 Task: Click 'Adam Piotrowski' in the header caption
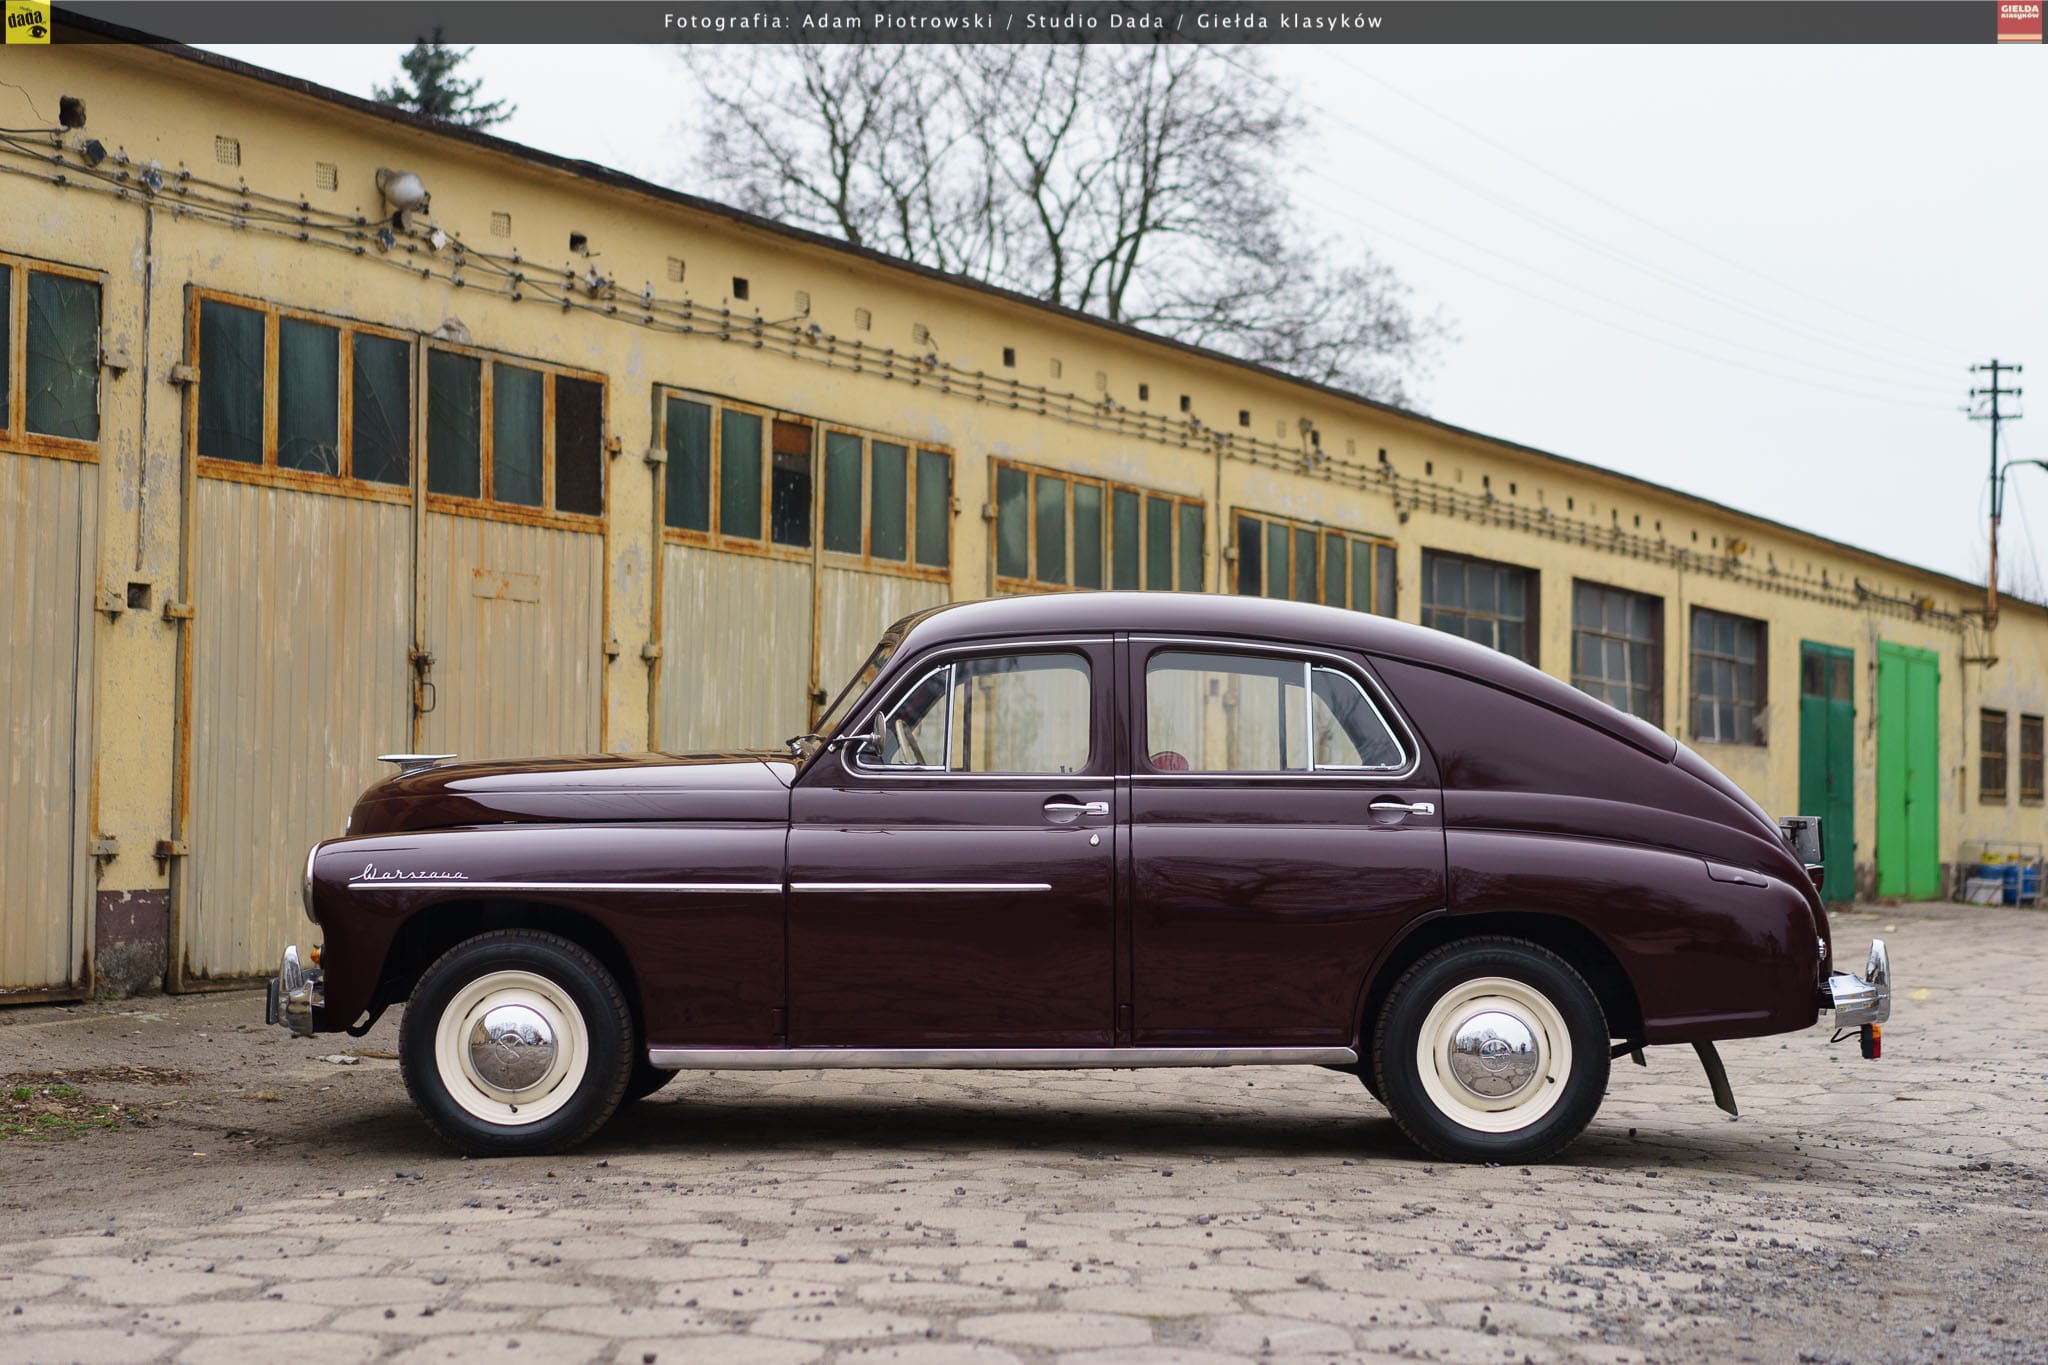point(897,21)
